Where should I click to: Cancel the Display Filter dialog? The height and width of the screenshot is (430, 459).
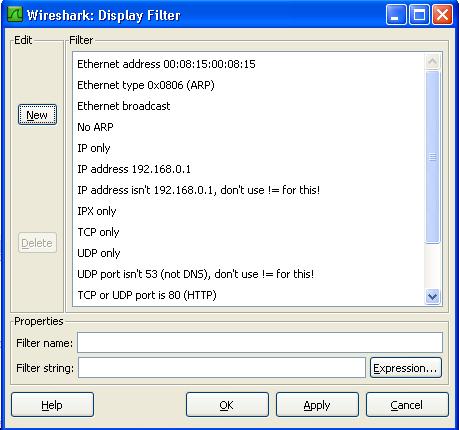[x=407, y=405]
